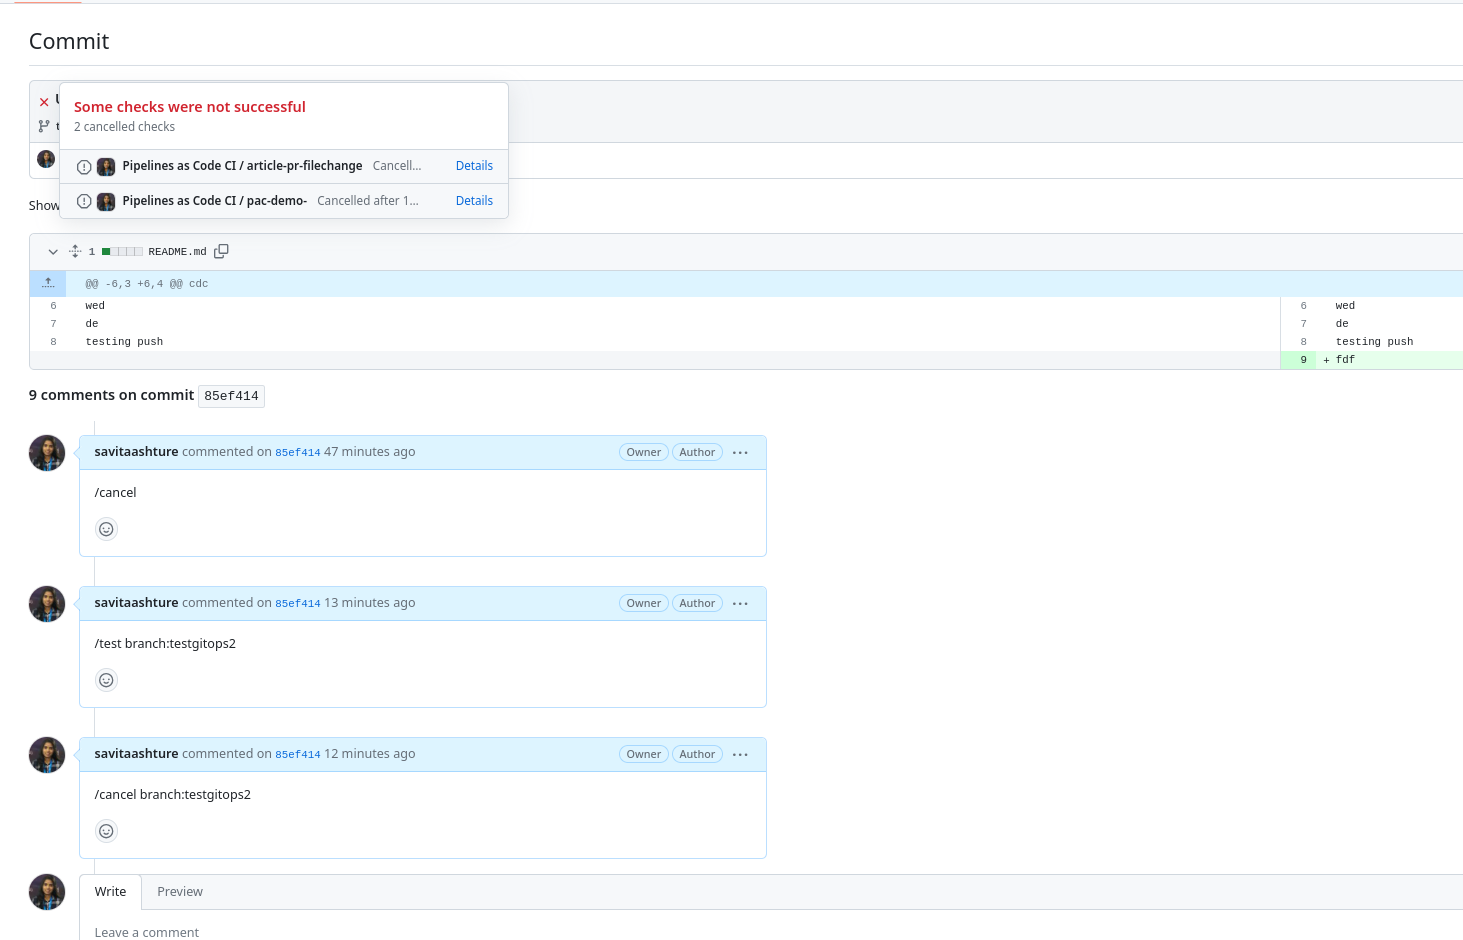Select the Write tab
Viewport: 1463px width, 940px height.
(x=110, y=891)
